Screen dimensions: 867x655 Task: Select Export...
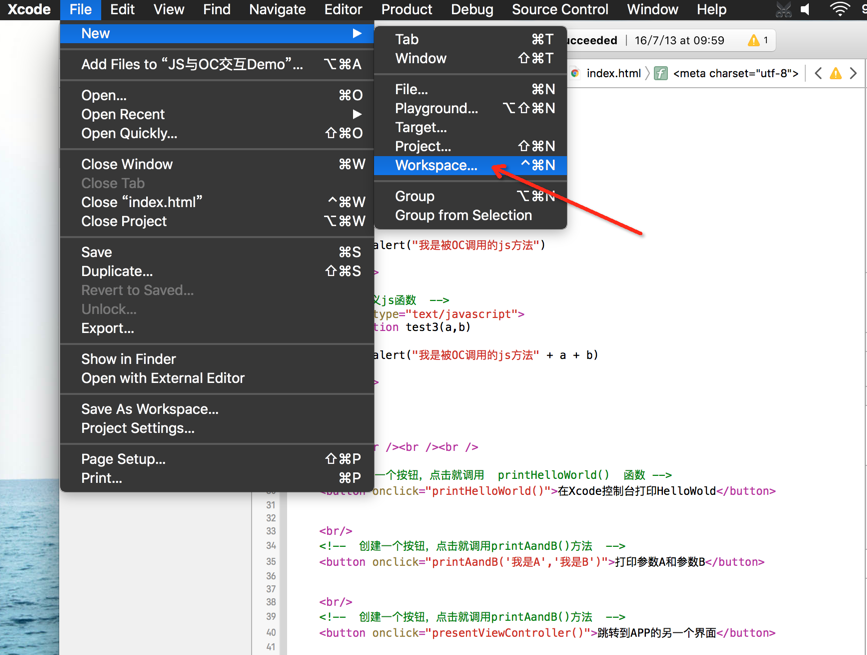click(x=217, y=328)
